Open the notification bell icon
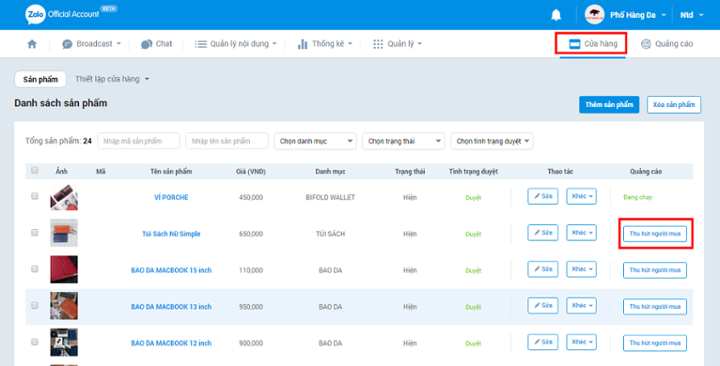 556,15
